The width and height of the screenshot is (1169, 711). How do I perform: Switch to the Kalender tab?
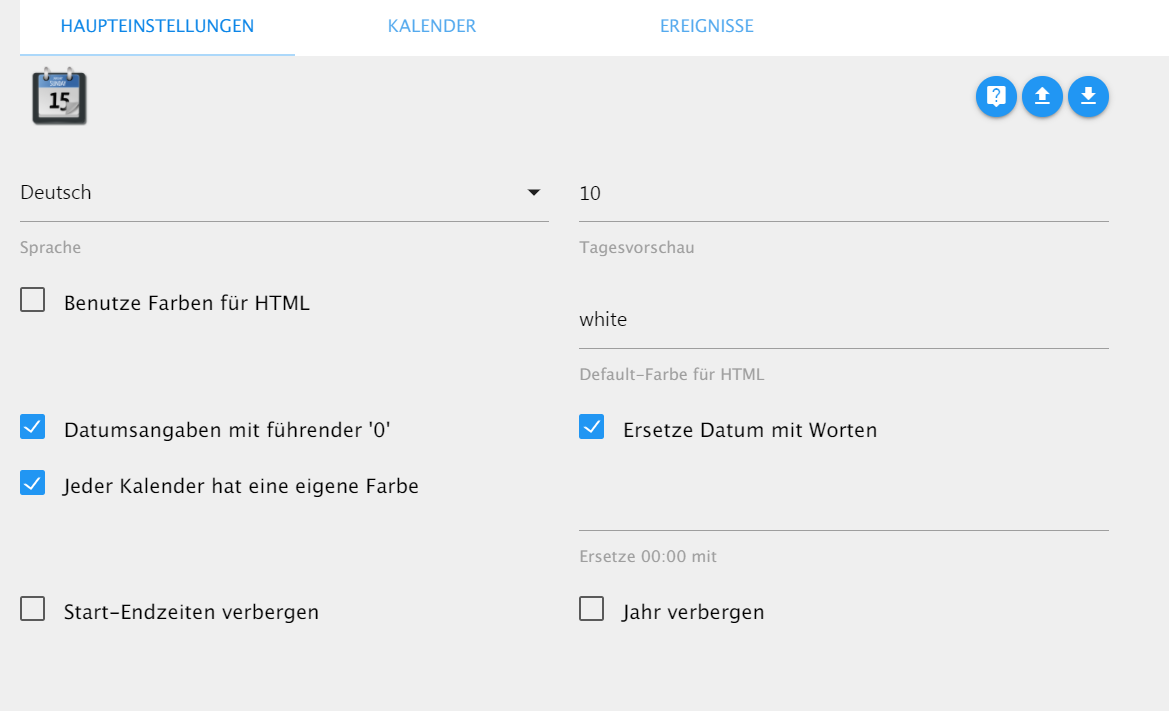[x=432, y=26]
